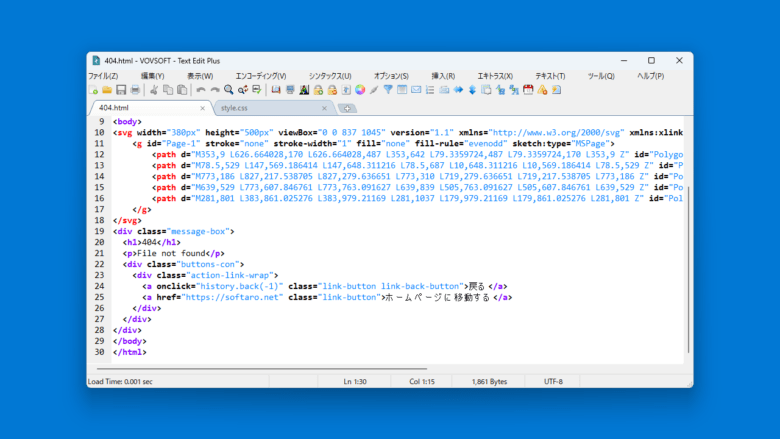Click the blue horizontal double-arrow icon
The image size is (780, 439).
[458, 90]
